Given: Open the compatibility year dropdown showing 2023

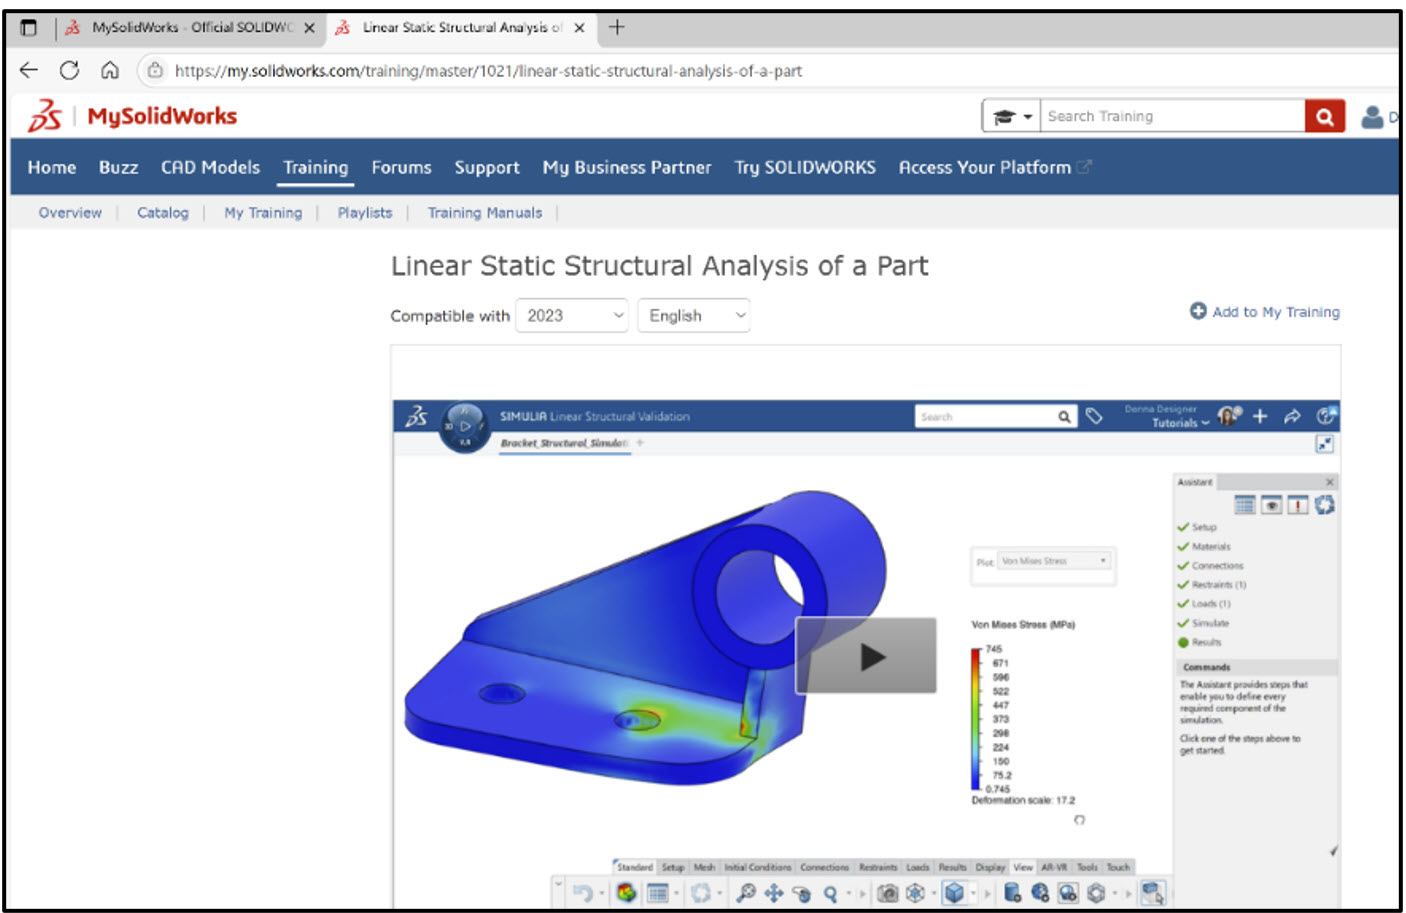Looking at the screenshot, I should click(571, 315).
